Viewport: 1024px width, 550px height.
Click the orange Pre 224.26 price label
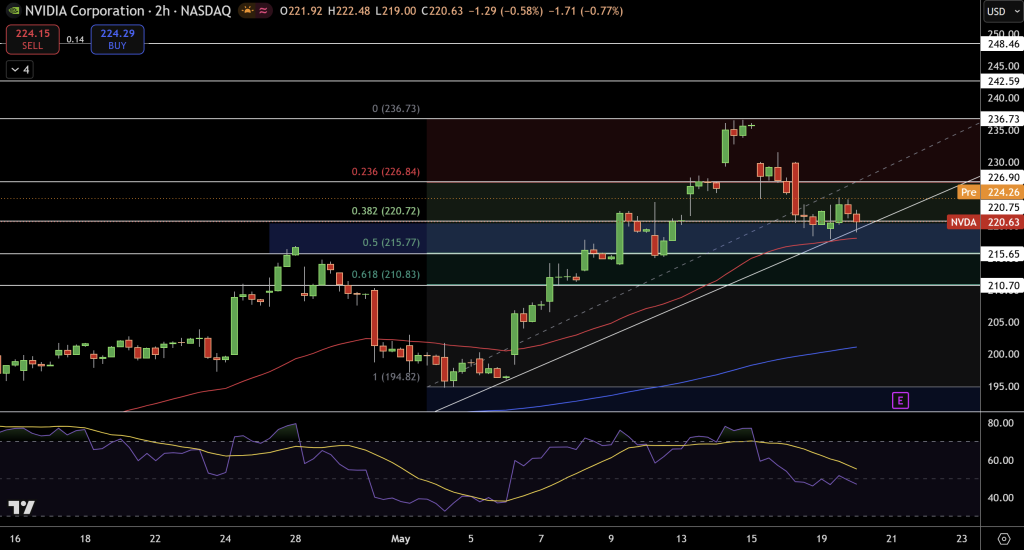989,192
